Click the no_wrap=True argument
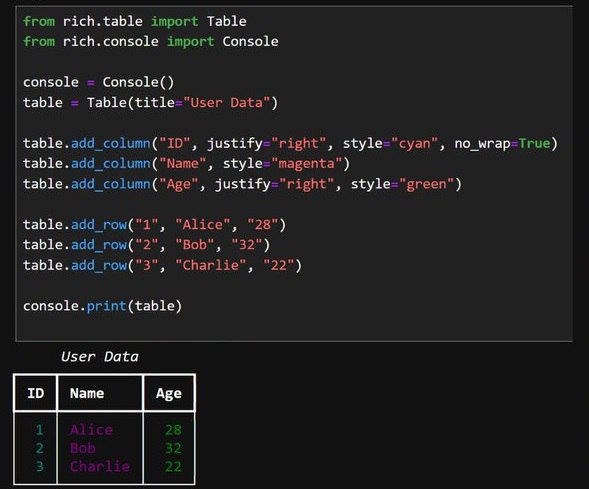589x489 pixels. [502, 143]
